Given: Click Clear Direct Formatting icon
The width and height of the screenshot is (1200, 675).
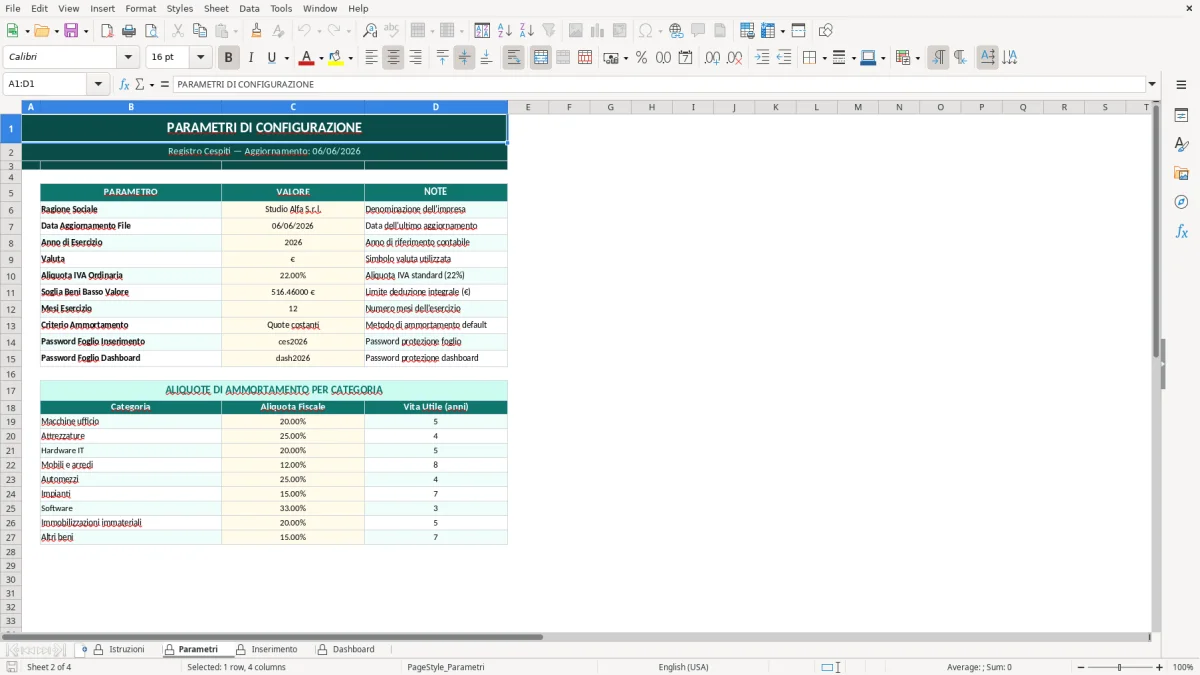Looking at the screenshot, I should tap(279, 31).
